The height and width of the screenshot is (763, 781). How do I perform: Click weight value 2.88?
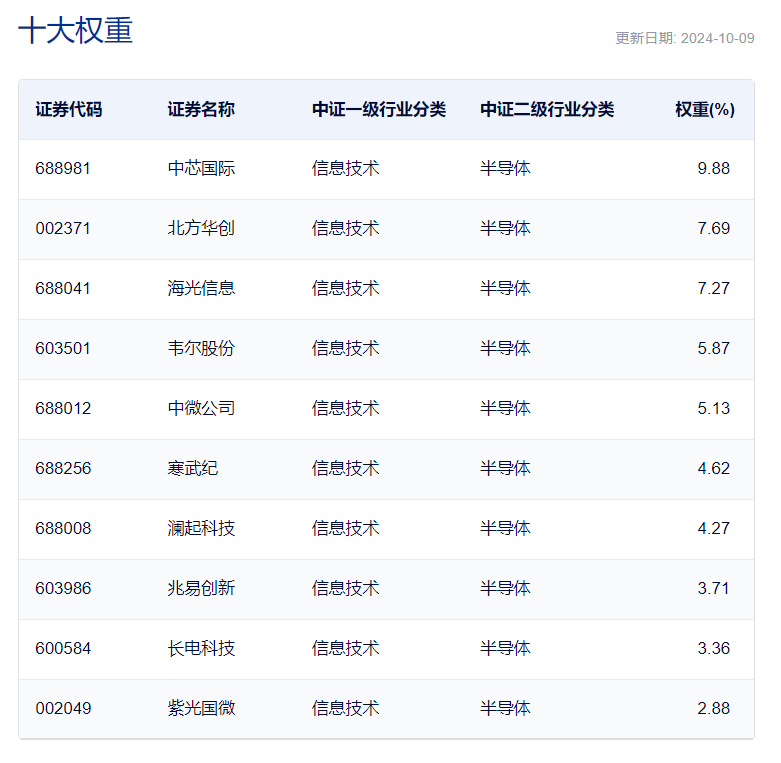713,708
